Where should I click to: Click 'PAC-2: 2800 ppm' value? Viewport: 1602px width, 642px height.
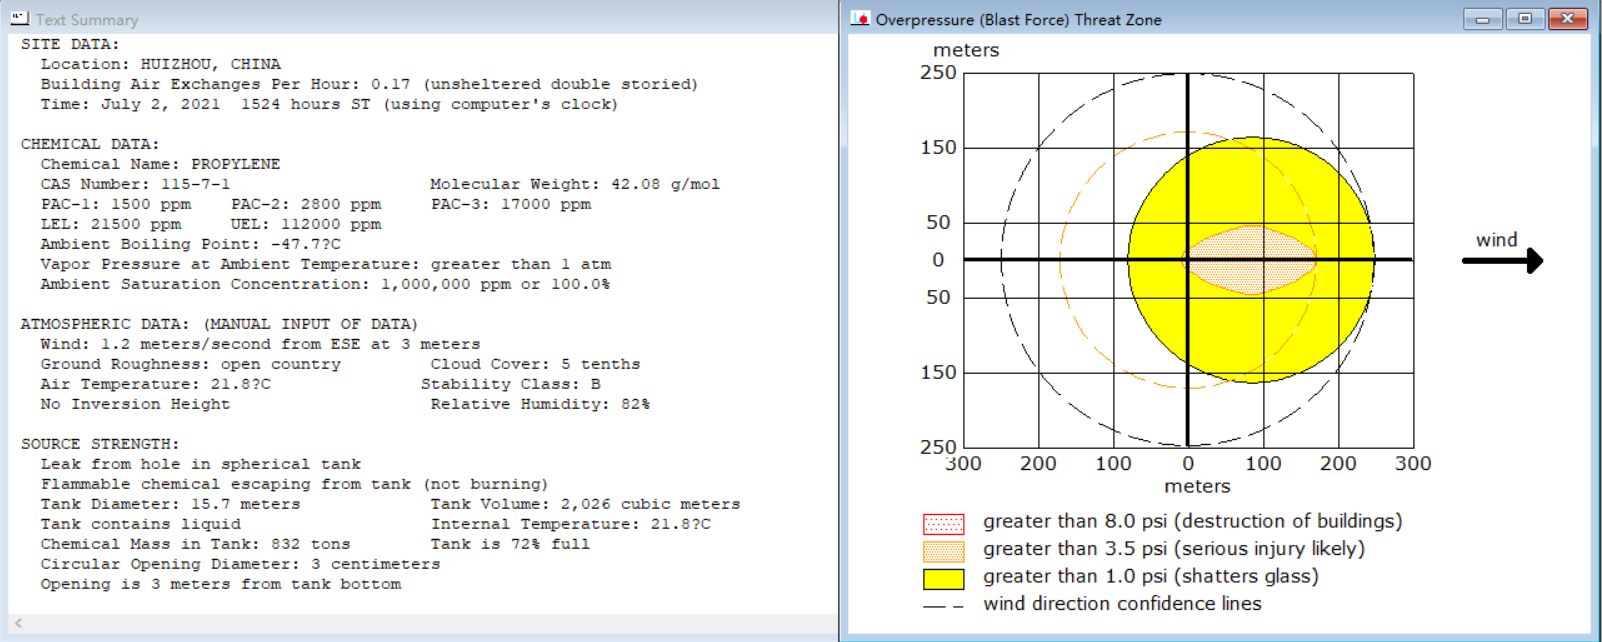pos(306,204)
